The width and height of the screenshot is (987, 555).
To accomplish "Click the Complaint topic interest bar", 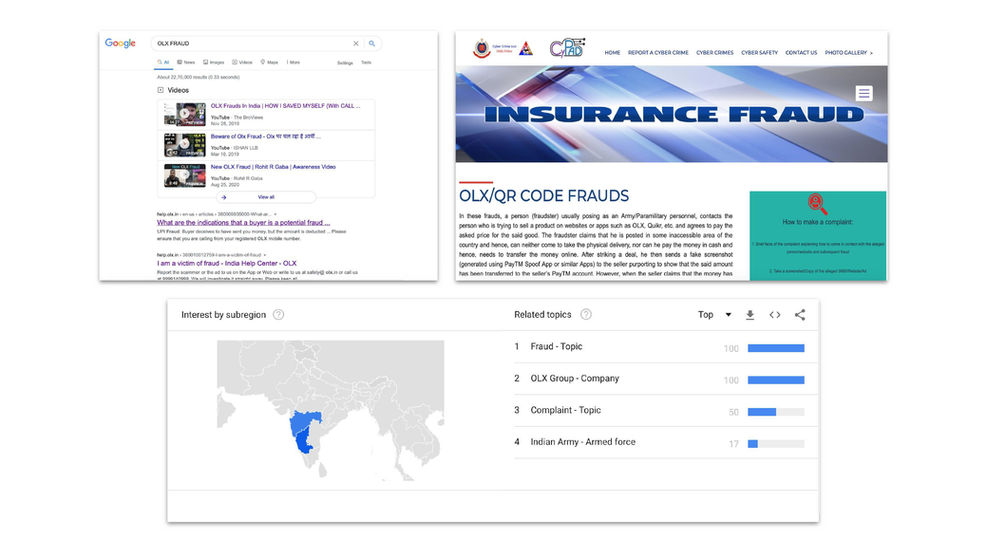I will tap(776, 412).
